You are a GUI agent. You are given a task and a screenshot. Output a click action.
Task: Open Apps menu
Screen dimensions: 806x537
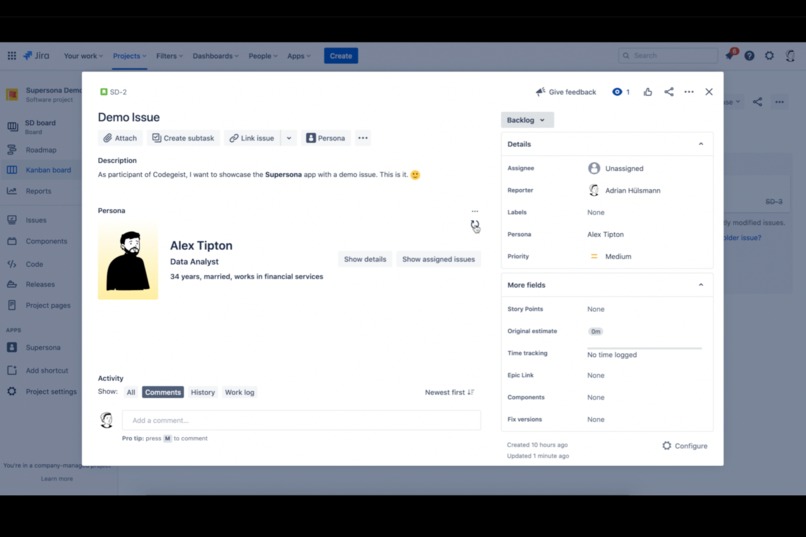click(x=299, y=55)
